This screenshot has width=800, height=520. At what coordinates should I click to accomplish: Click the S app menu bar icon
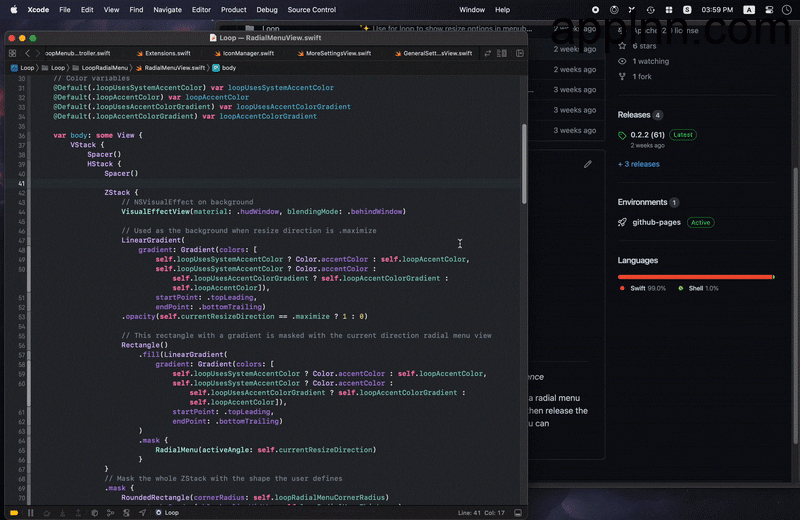[x=687, y=10]
